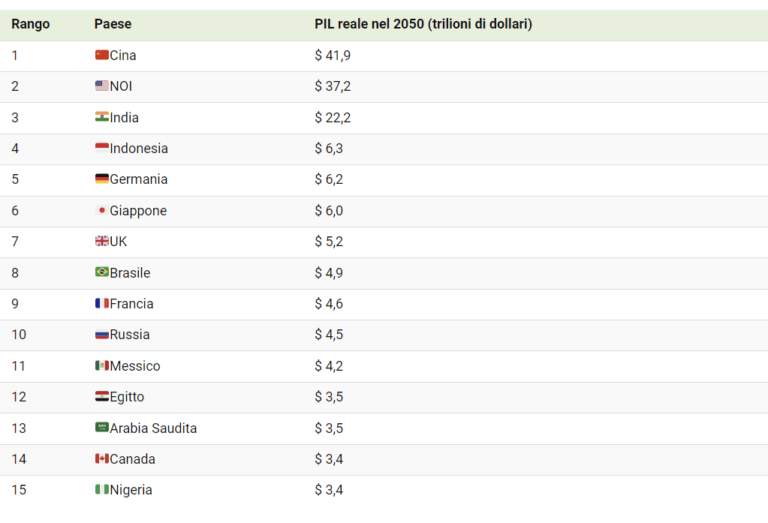Click the France flag icon
The height and width of the screenshot is (523, 768).
(x=102, y=303)
